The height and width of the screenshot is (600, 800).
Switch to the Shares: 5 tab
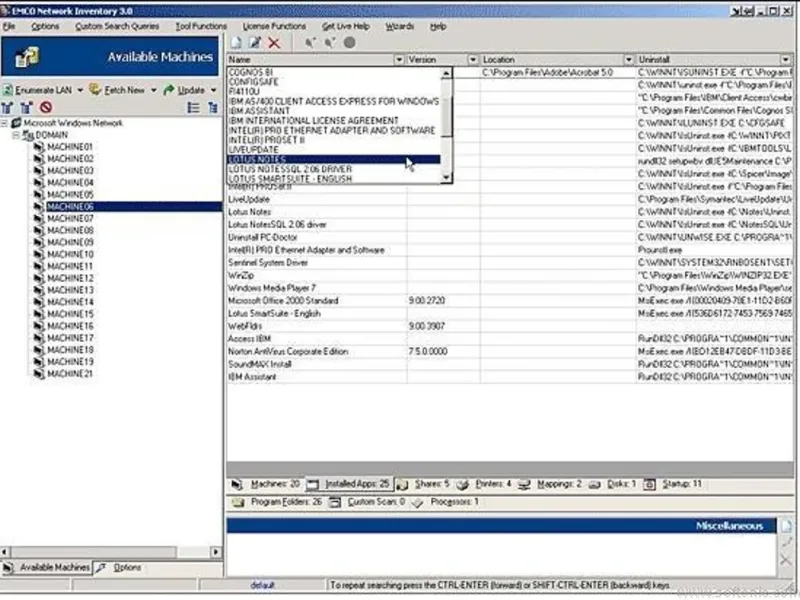[x=423, y=484]
